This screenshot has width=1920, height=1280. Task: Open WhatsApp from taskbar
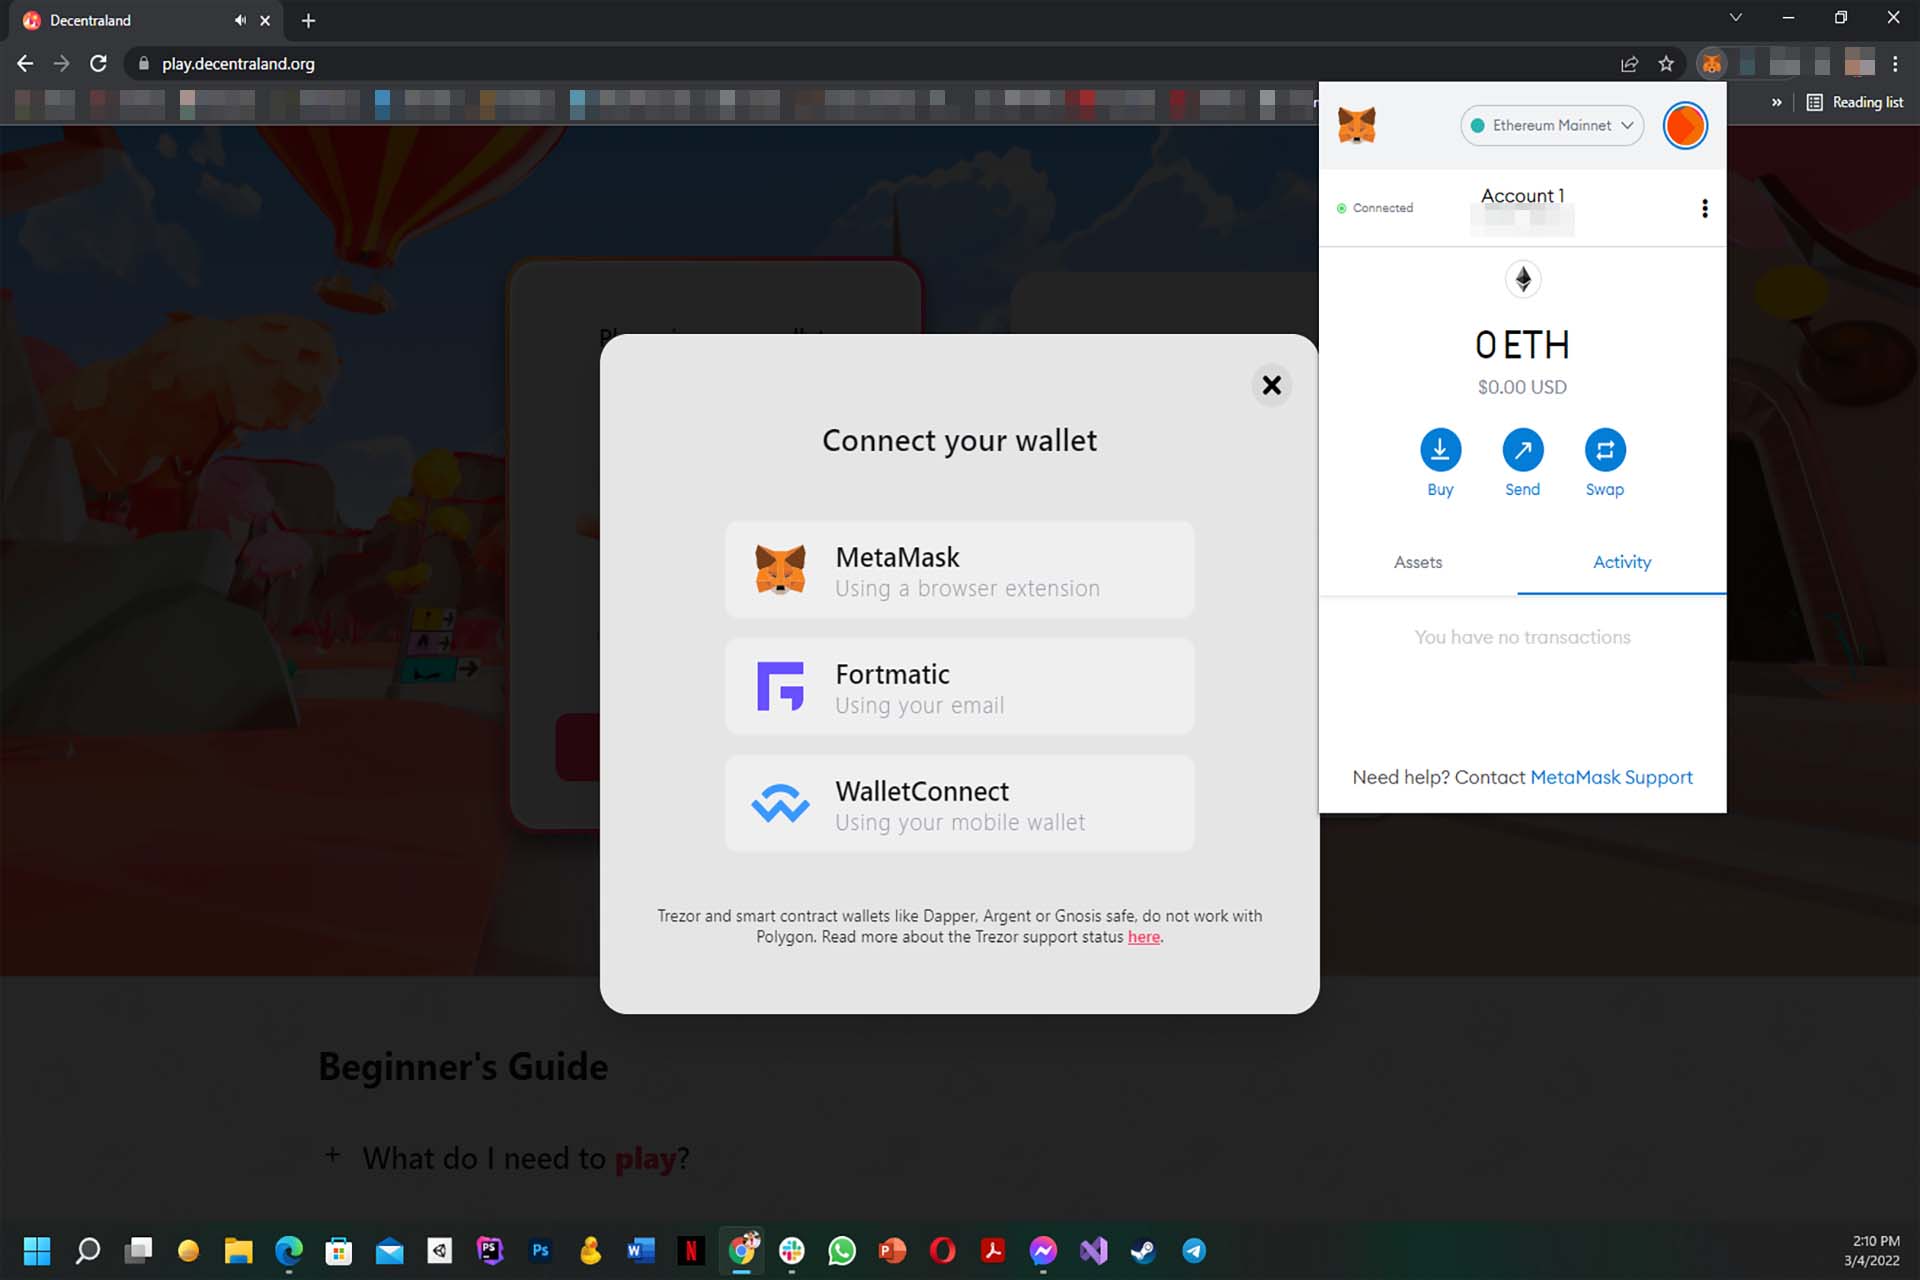[842, 1251]
